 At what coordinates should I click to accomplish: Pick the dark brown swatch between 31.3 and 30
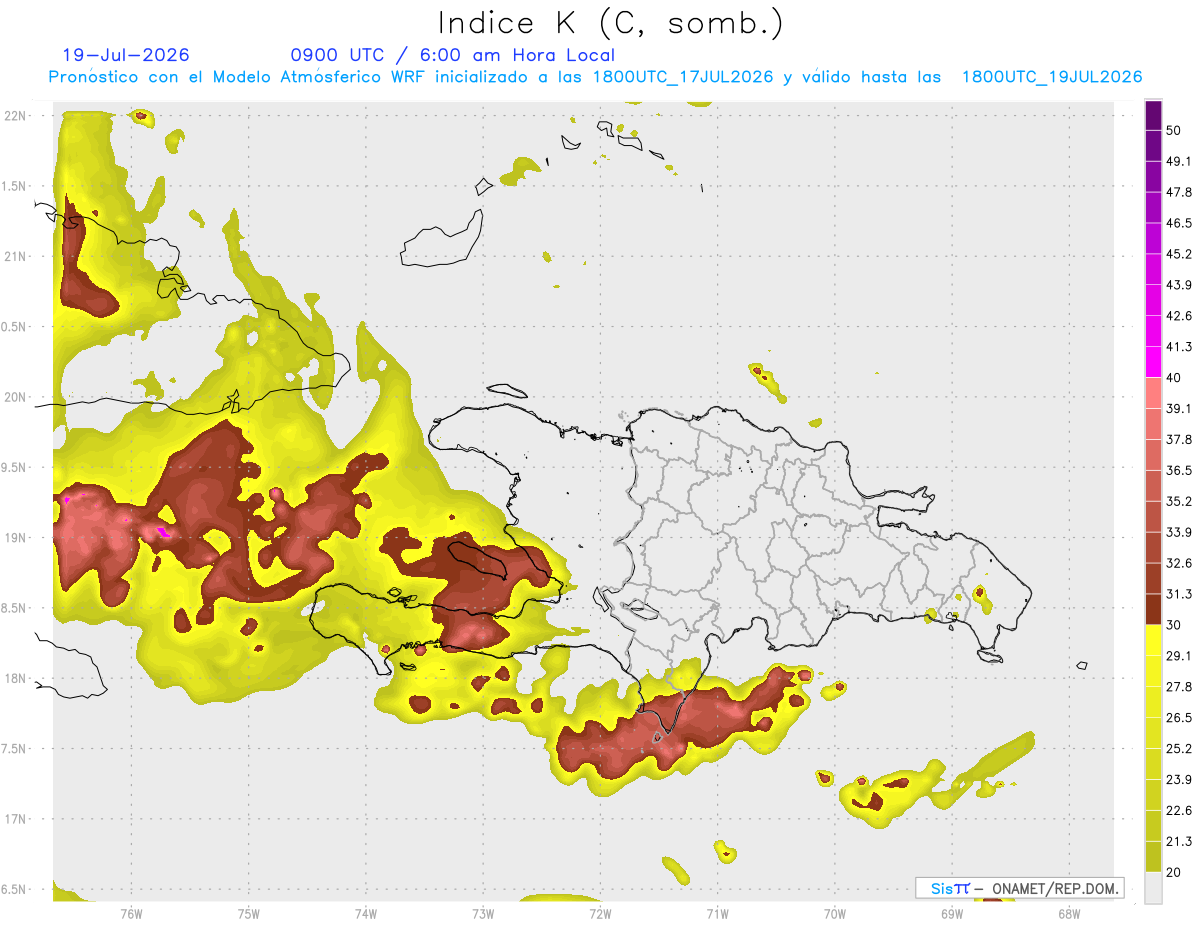1153,609
